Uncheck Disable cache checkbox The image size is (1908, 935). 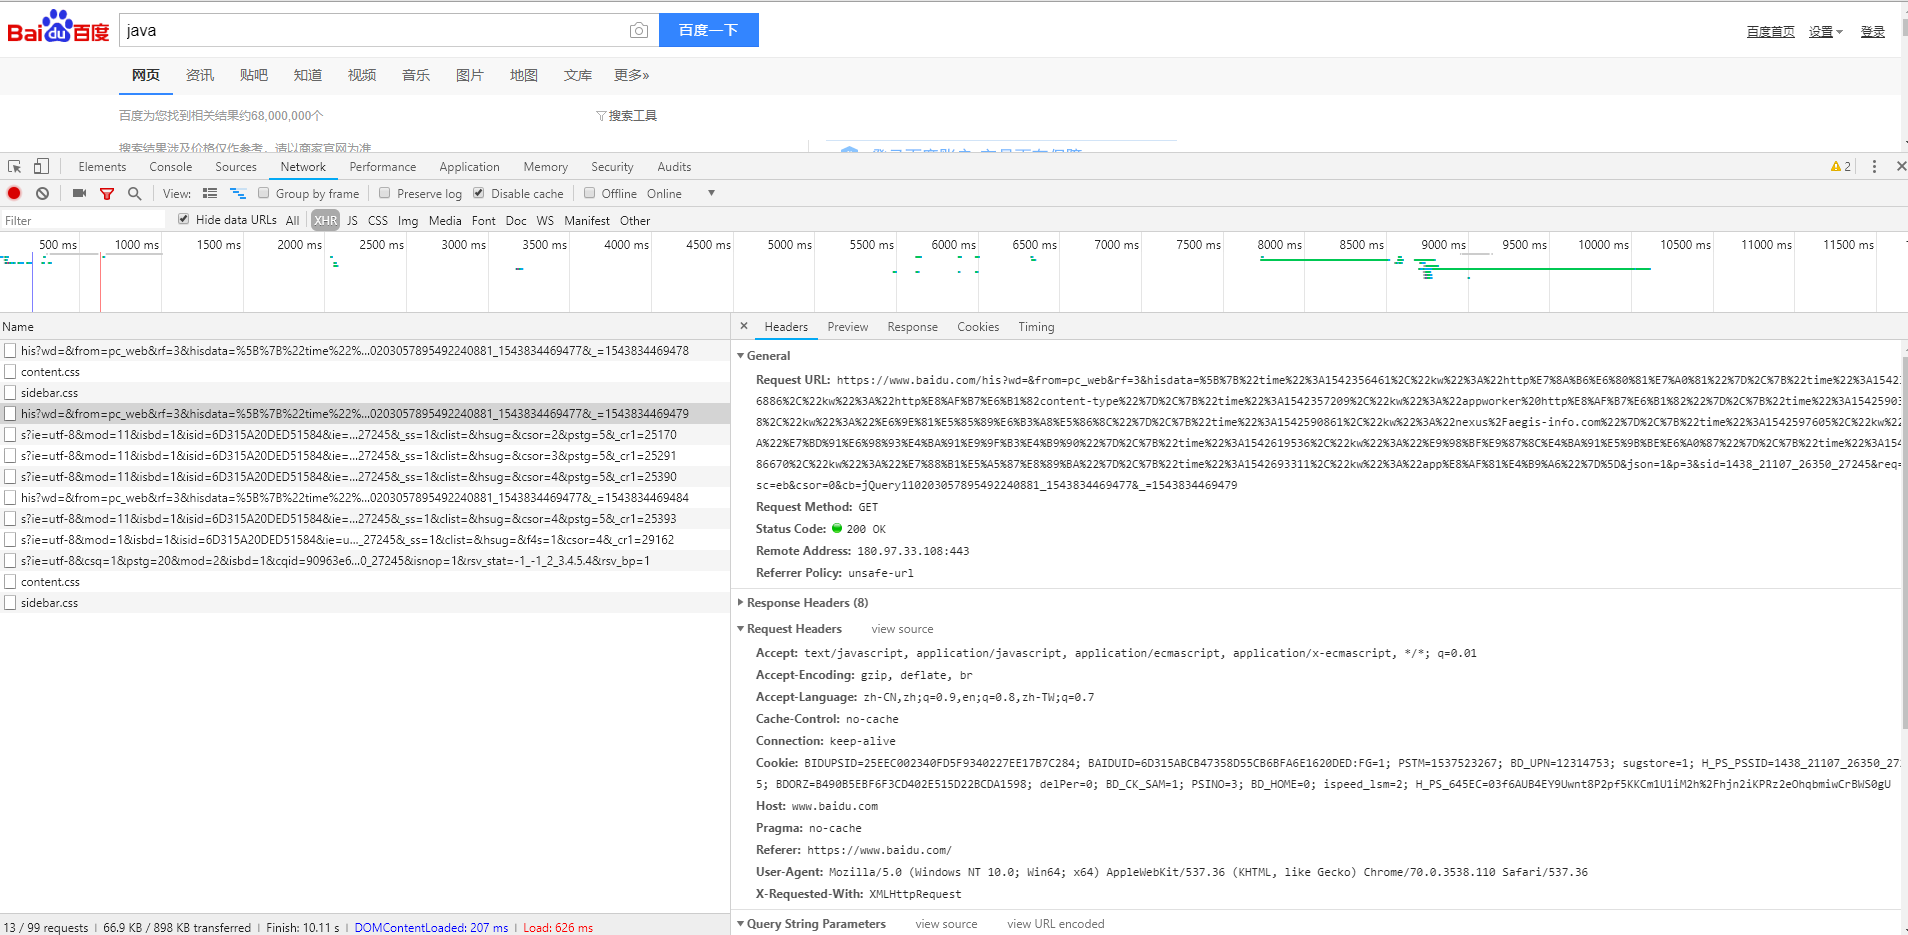point(479,193)
